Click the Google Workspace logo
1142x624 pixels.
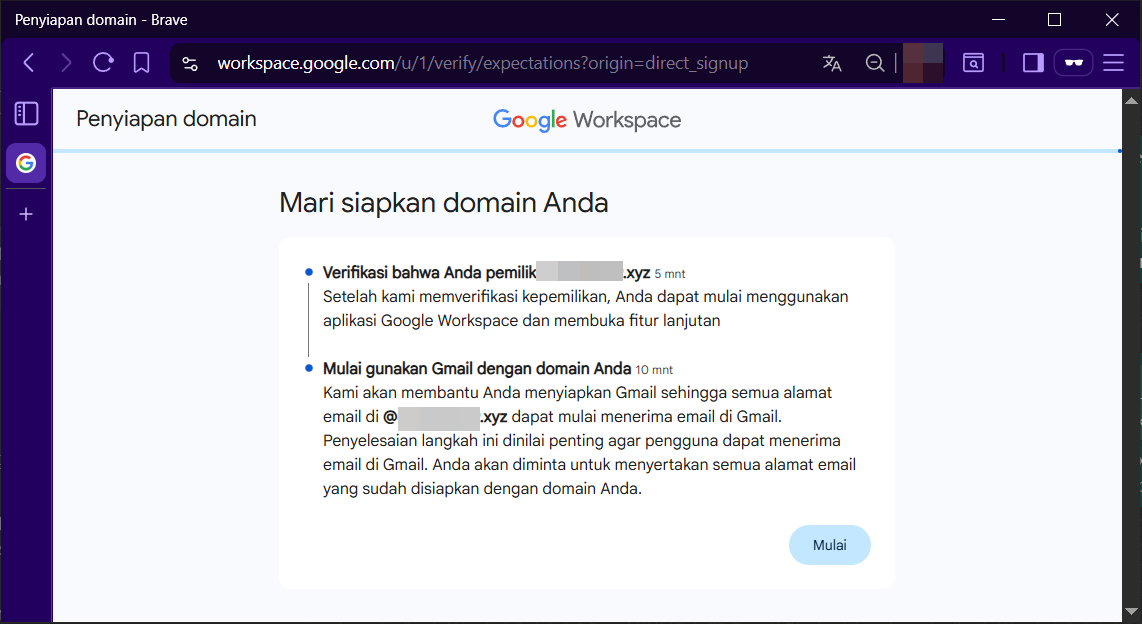tap(587, 120)
